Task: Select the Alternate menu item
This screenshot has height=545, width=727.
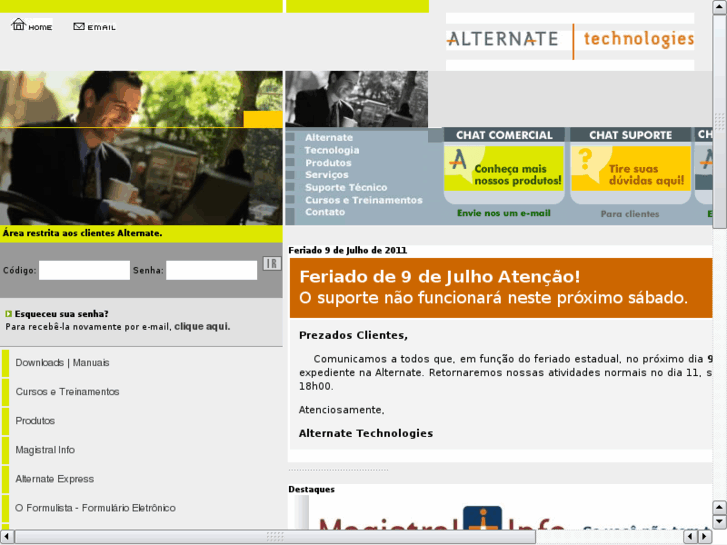Action: 329,138
